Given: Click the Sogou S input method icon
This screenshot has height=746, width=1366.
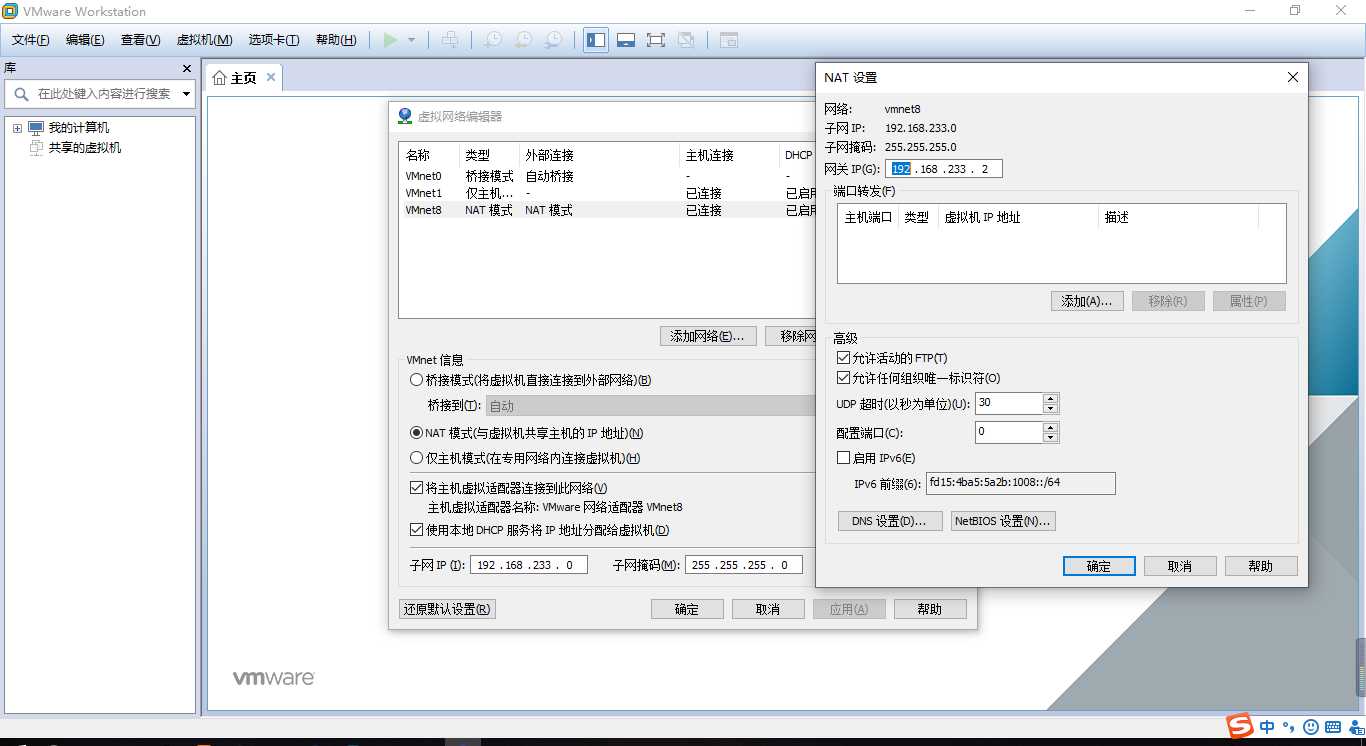Looking at the screenshot, I should coord(1240,726).
